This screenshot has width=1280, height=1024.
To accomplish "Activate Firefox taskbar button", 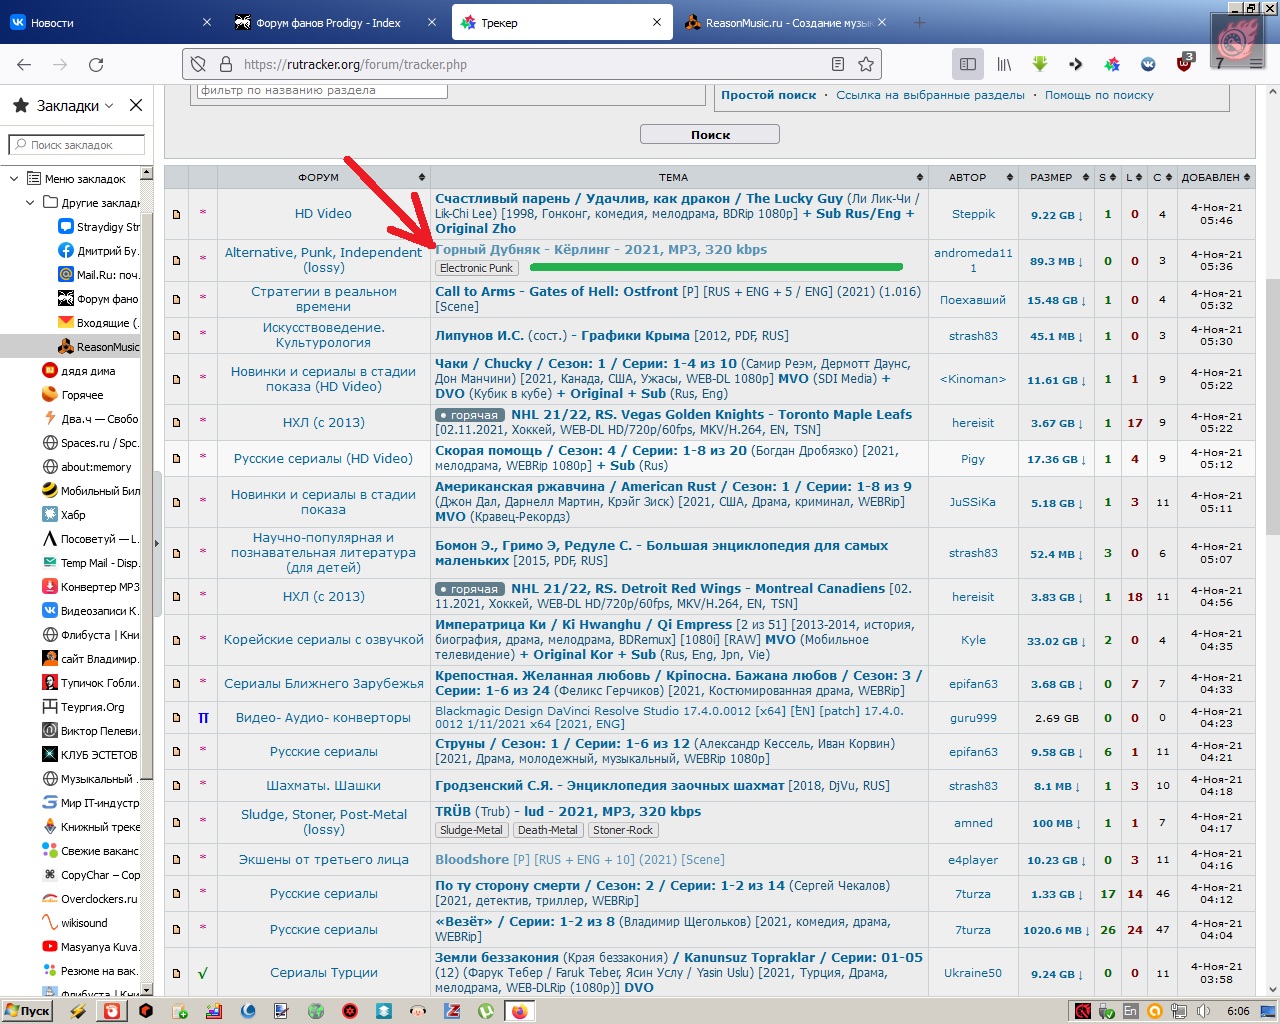I will coord(519,1011).
